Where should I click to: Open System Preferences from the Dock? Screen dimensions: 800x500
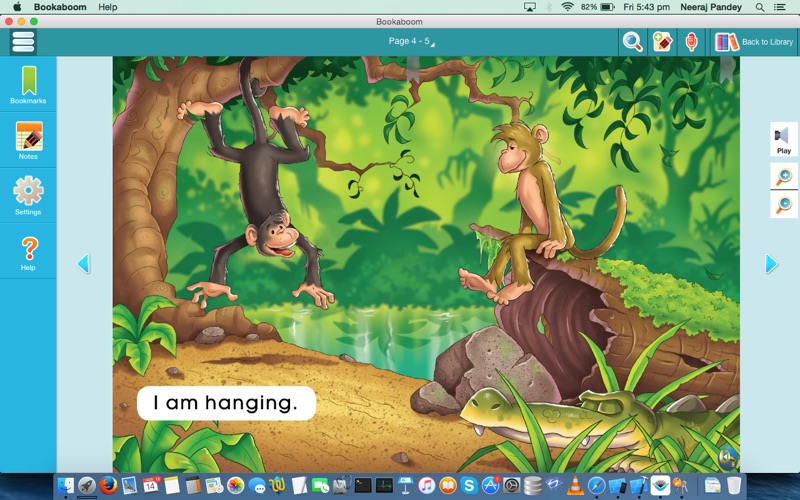pyautogui.click(x=511, y=485)
